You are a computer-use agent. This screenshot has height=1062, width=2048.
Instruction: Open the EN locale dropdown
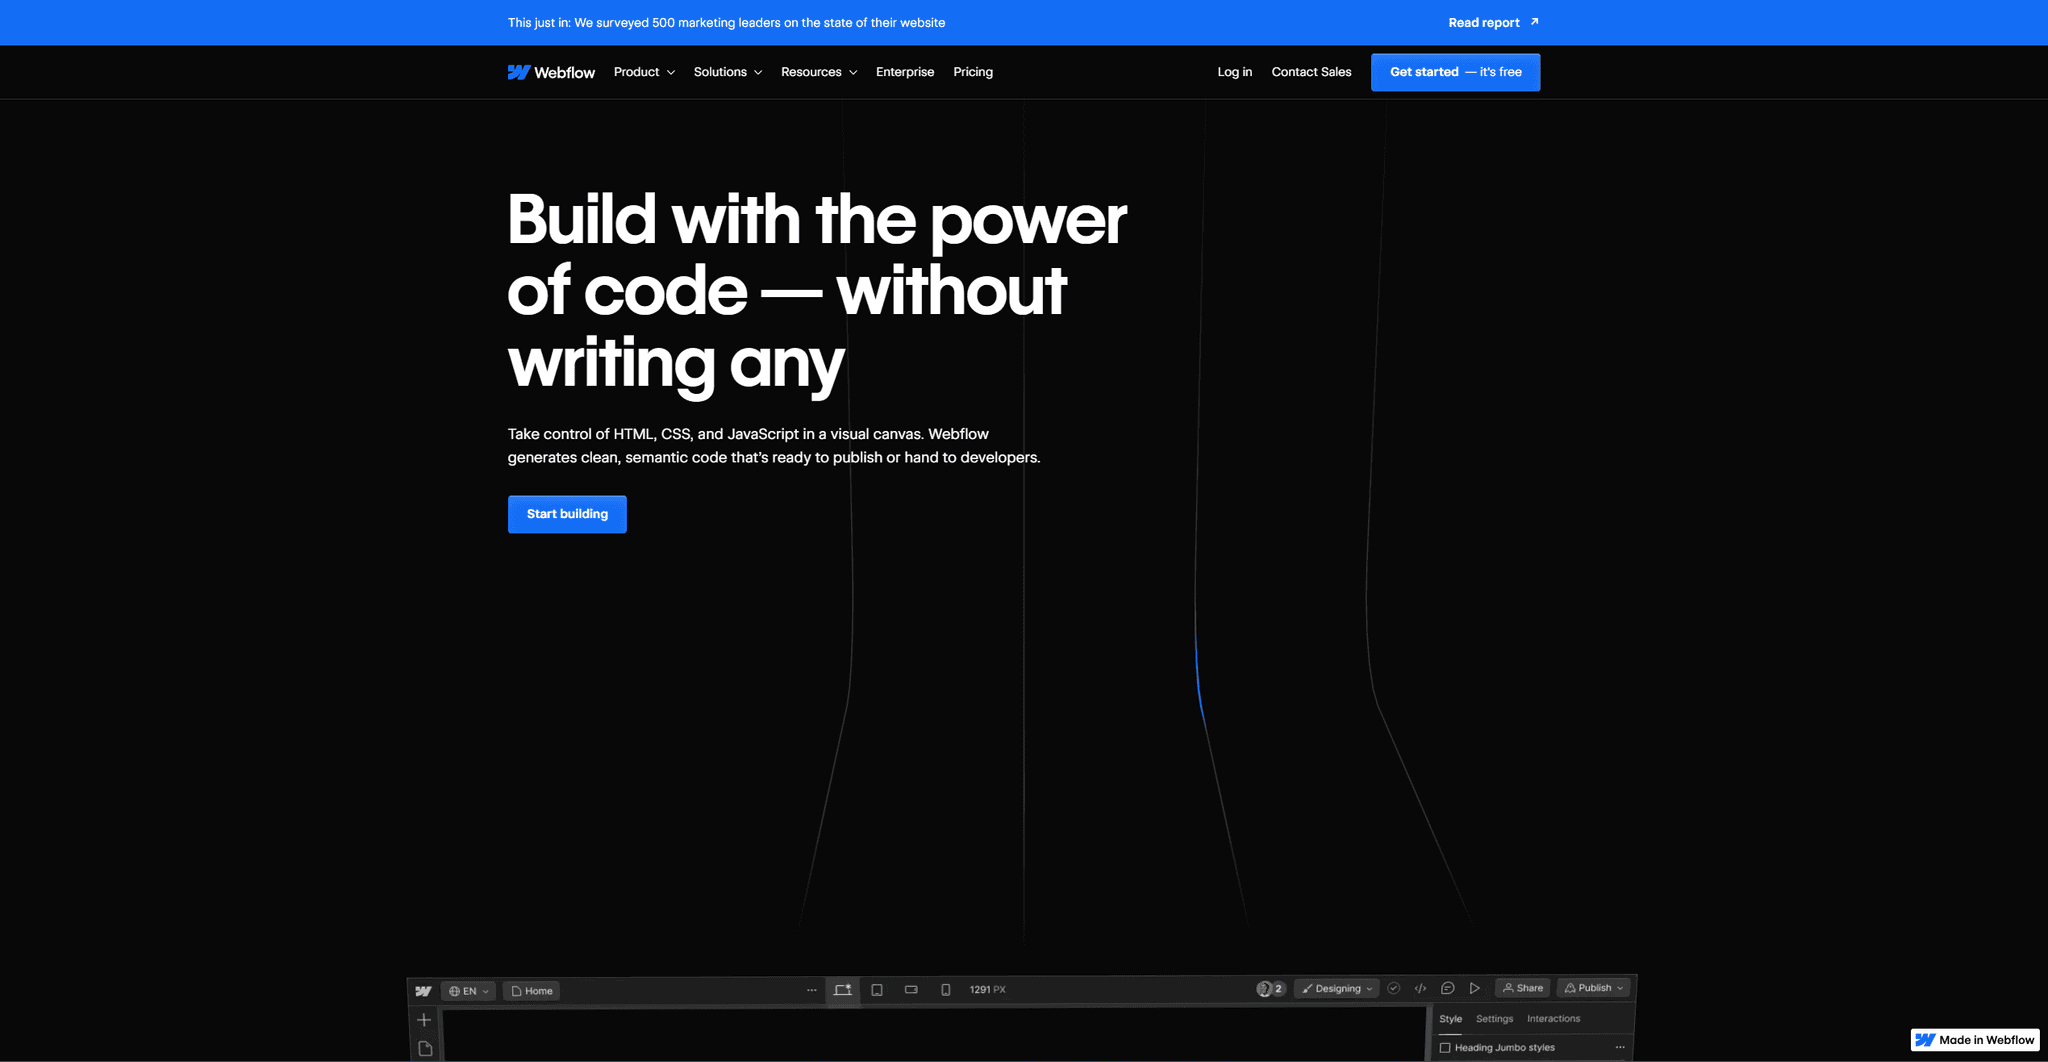(469, 991)
